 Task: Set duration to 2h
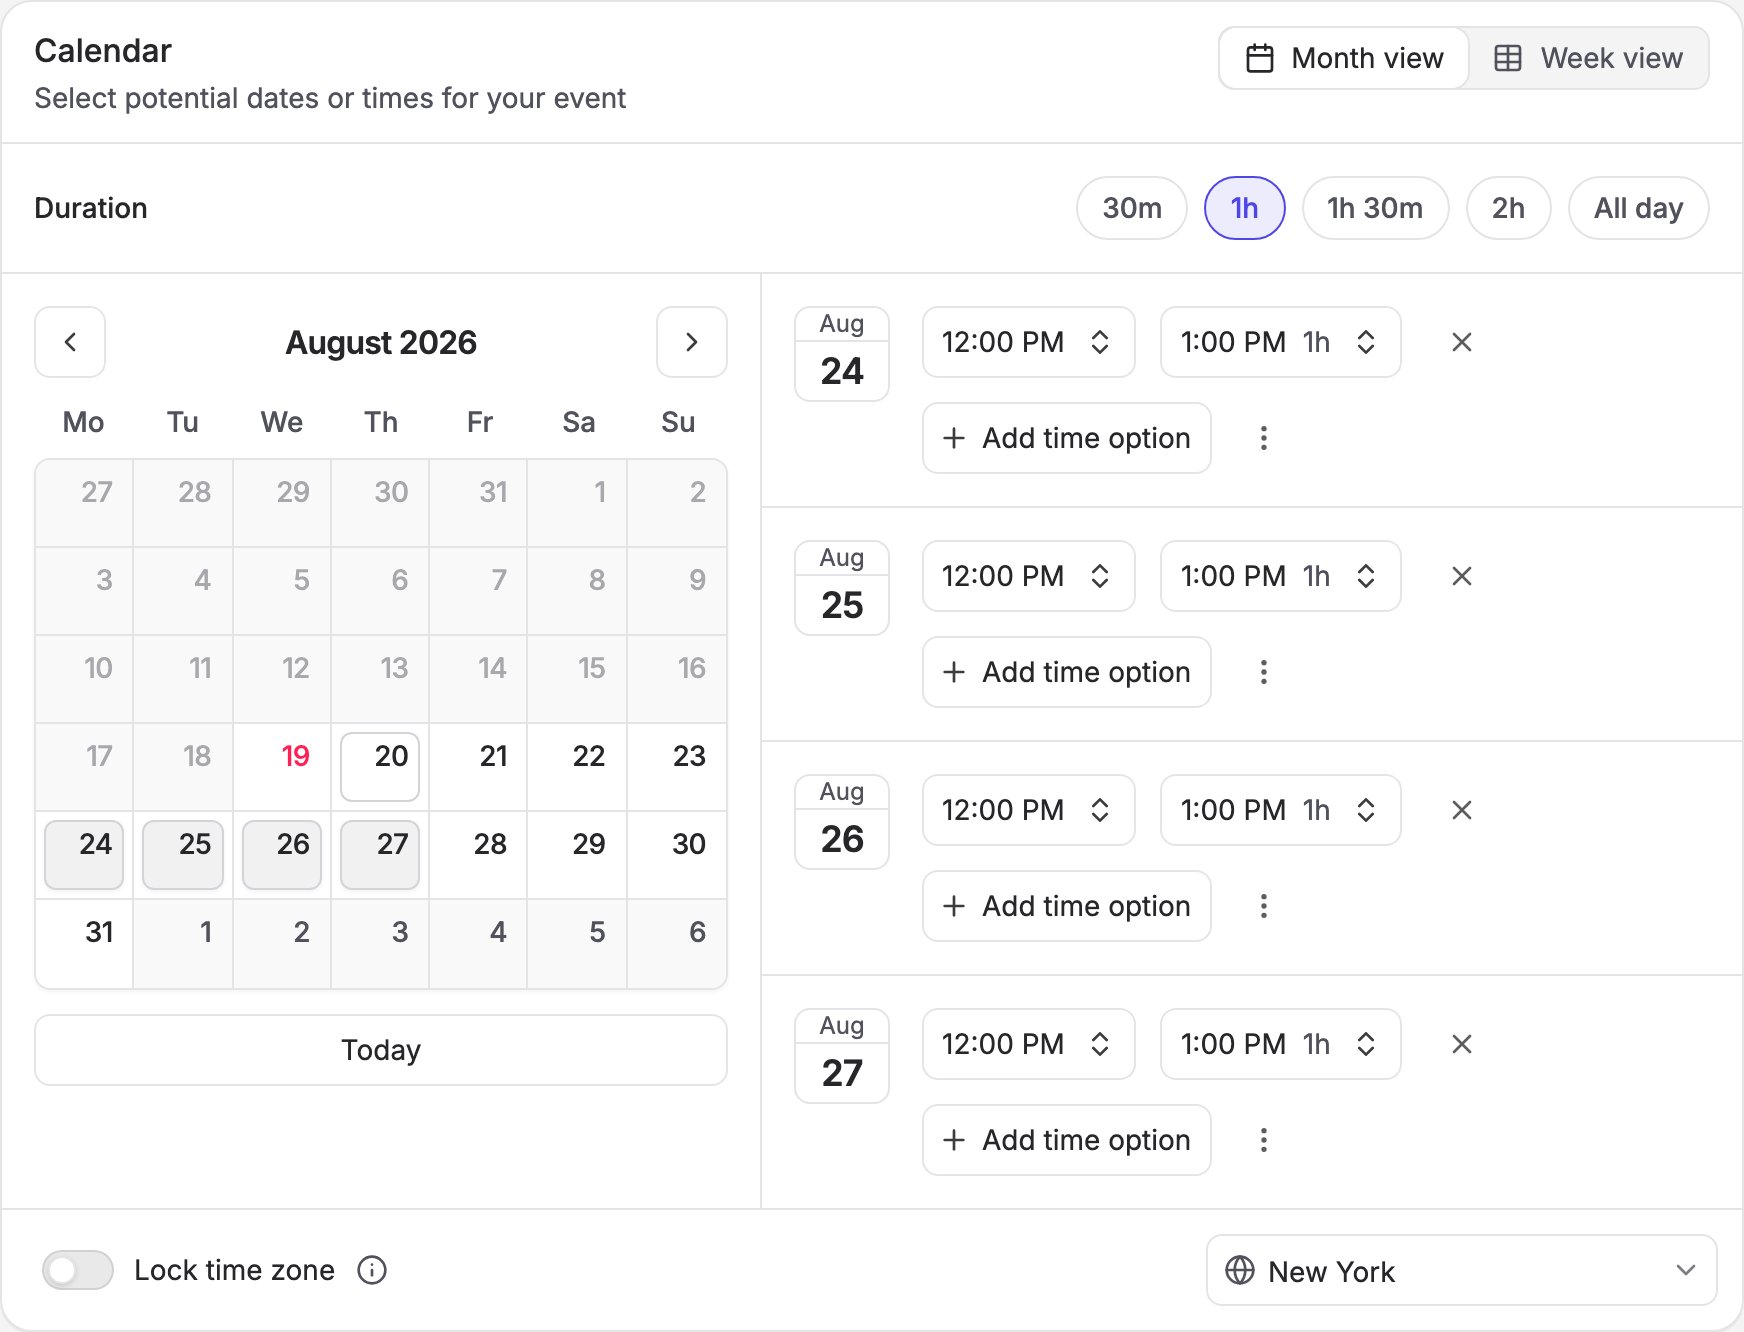point(1509,208)
